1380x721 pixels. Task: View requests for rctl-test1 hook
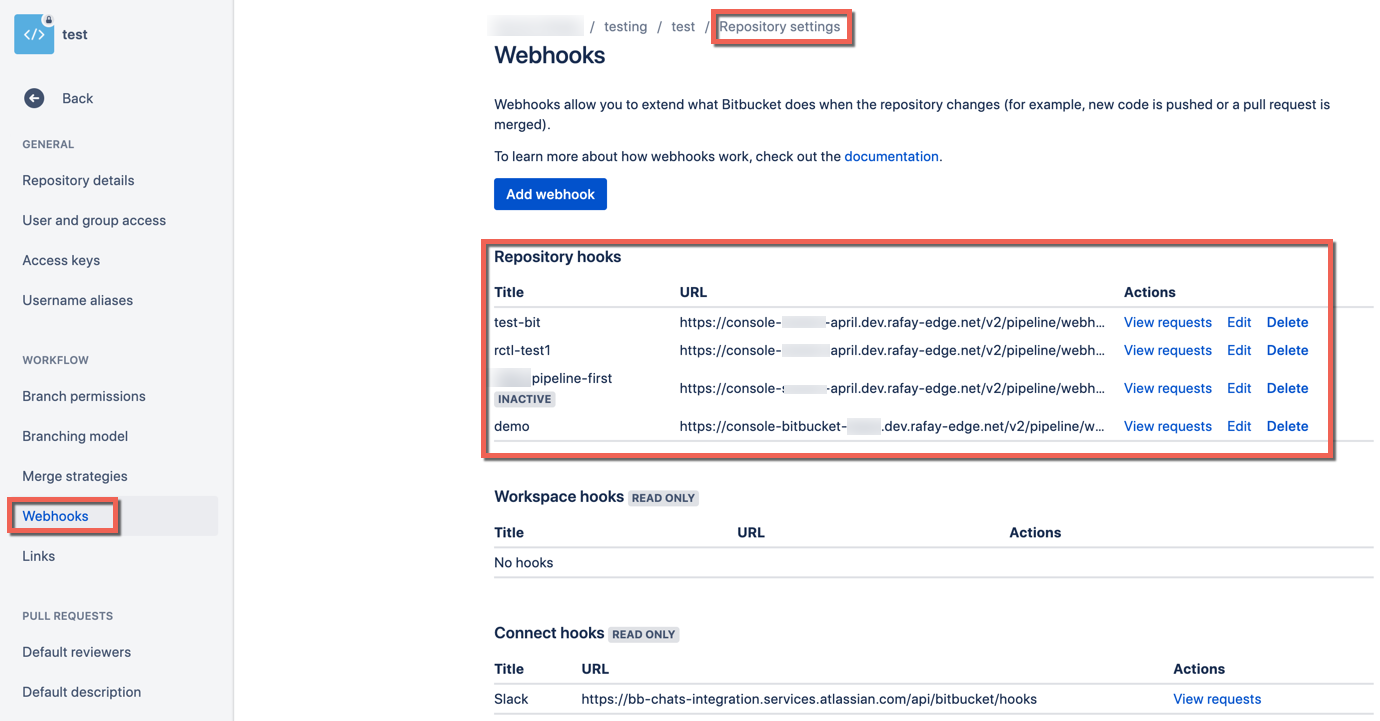1167,350
